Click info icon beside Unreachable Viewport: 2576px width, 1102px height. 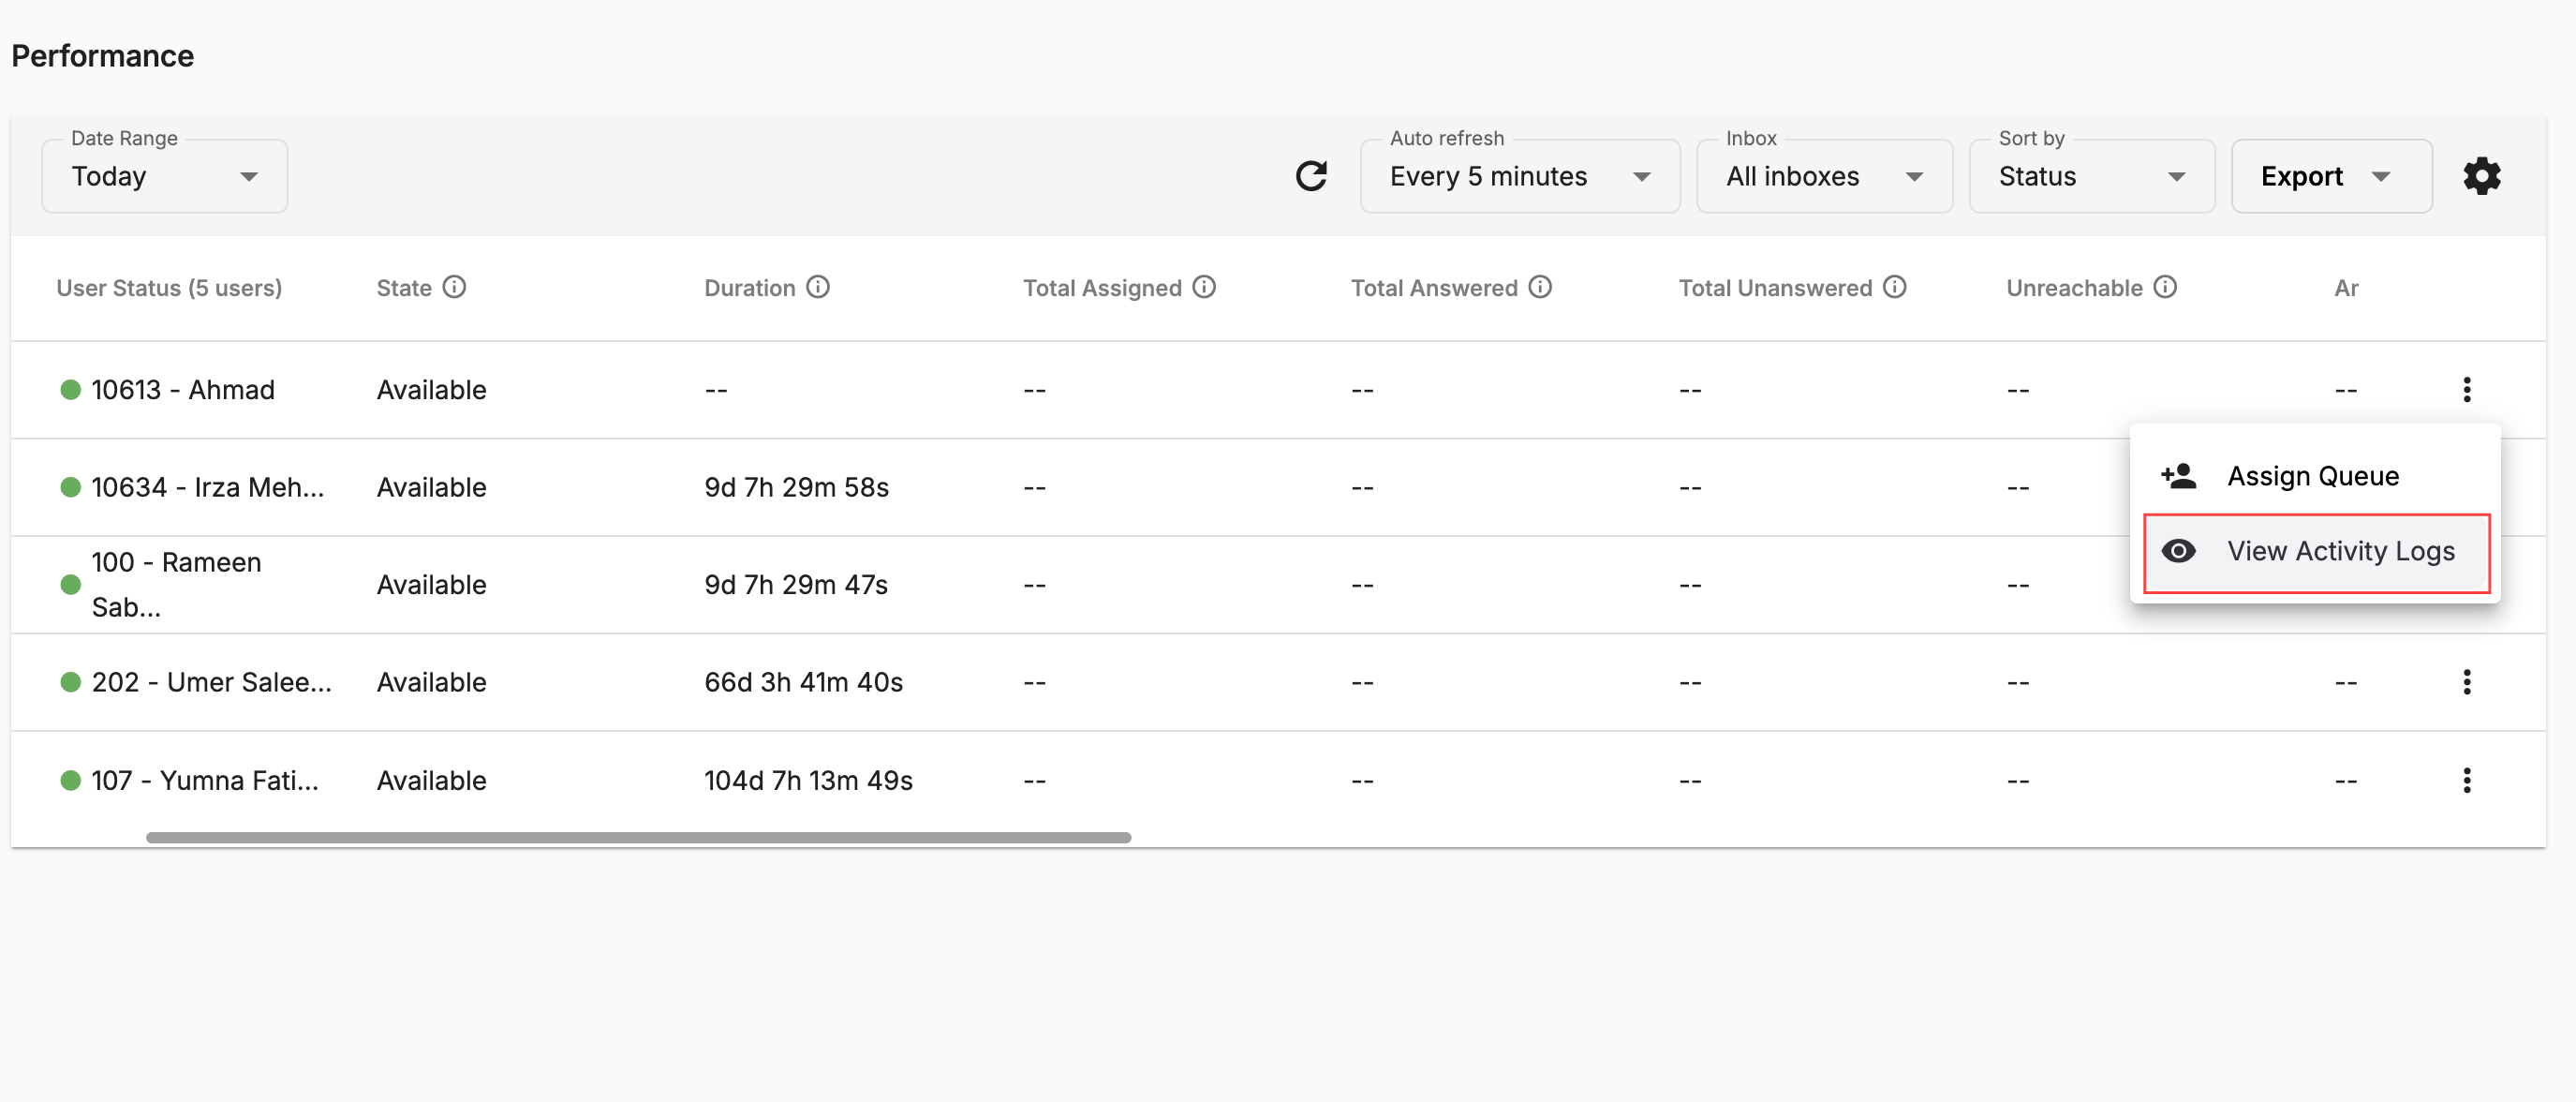click(x=2165, y=287)
